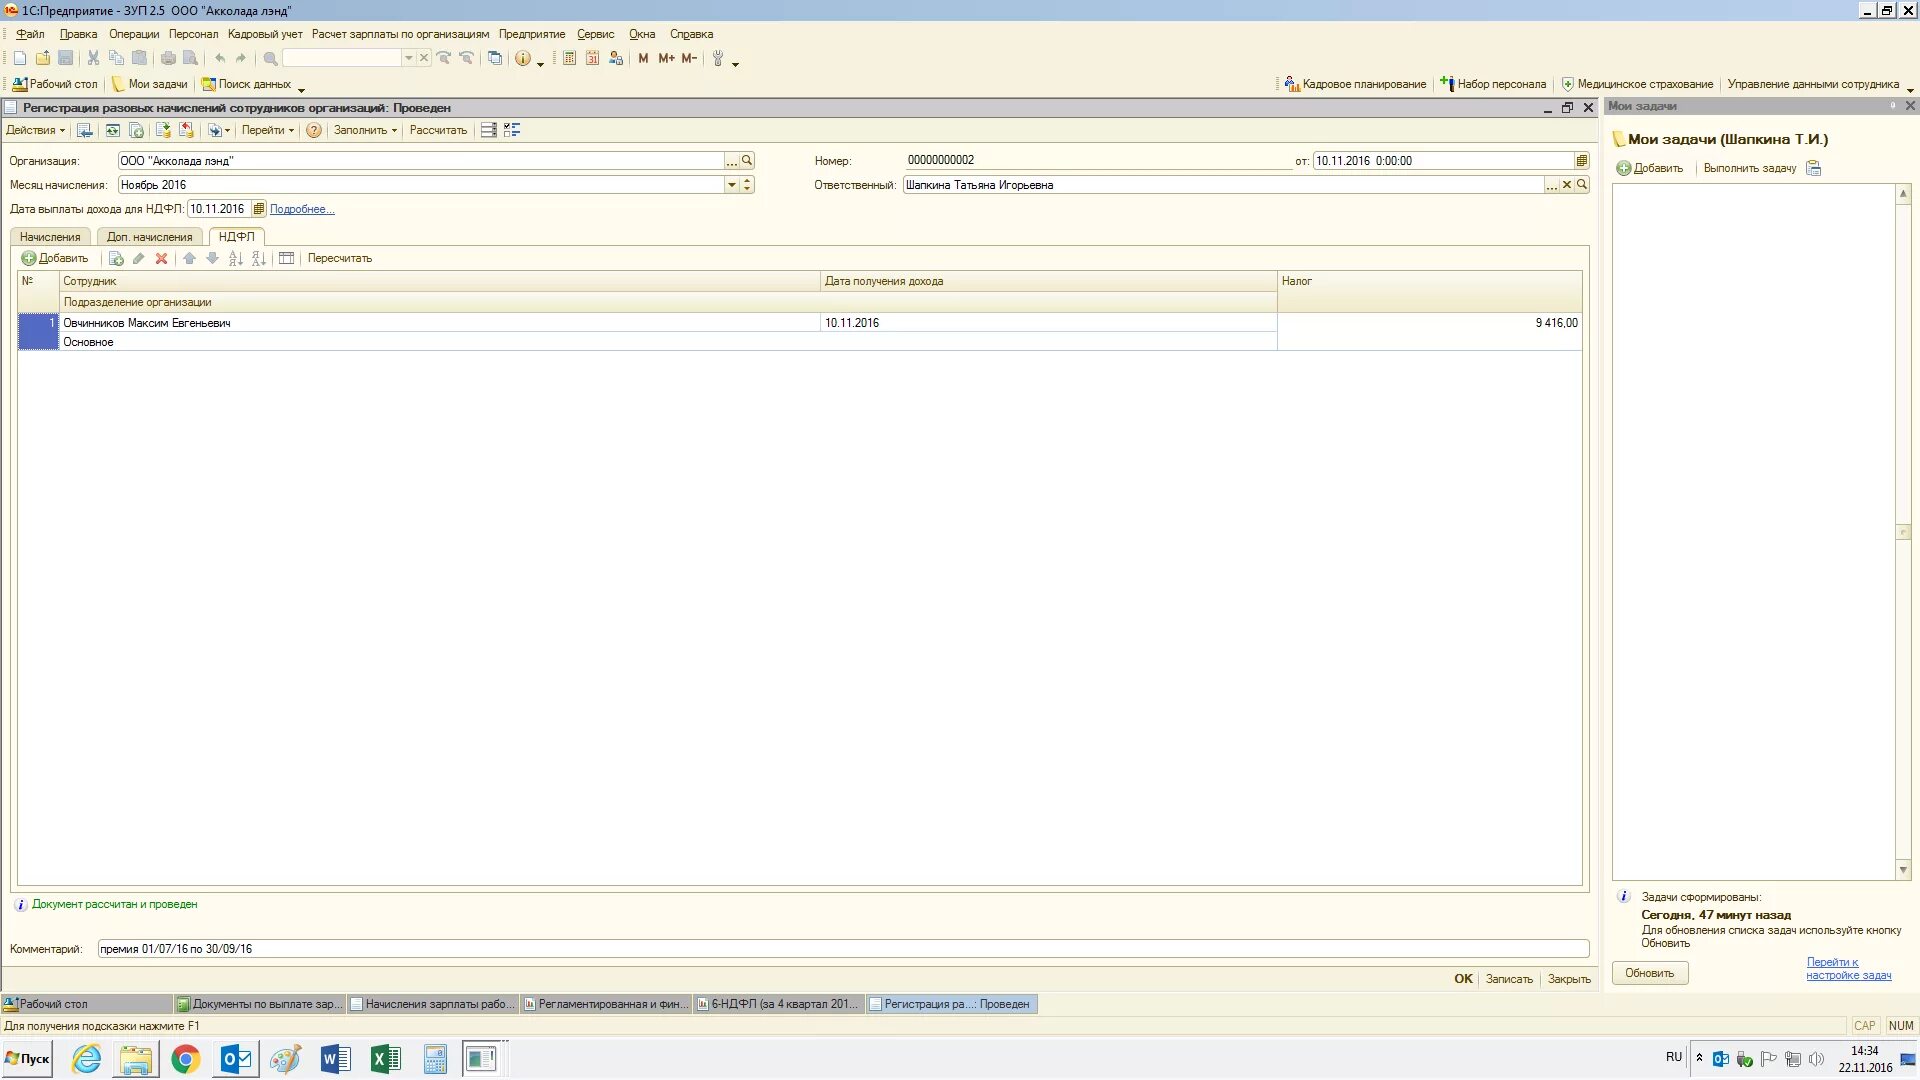
Task: Sort ascending with the A-Z icon
Action: point(236,258)
